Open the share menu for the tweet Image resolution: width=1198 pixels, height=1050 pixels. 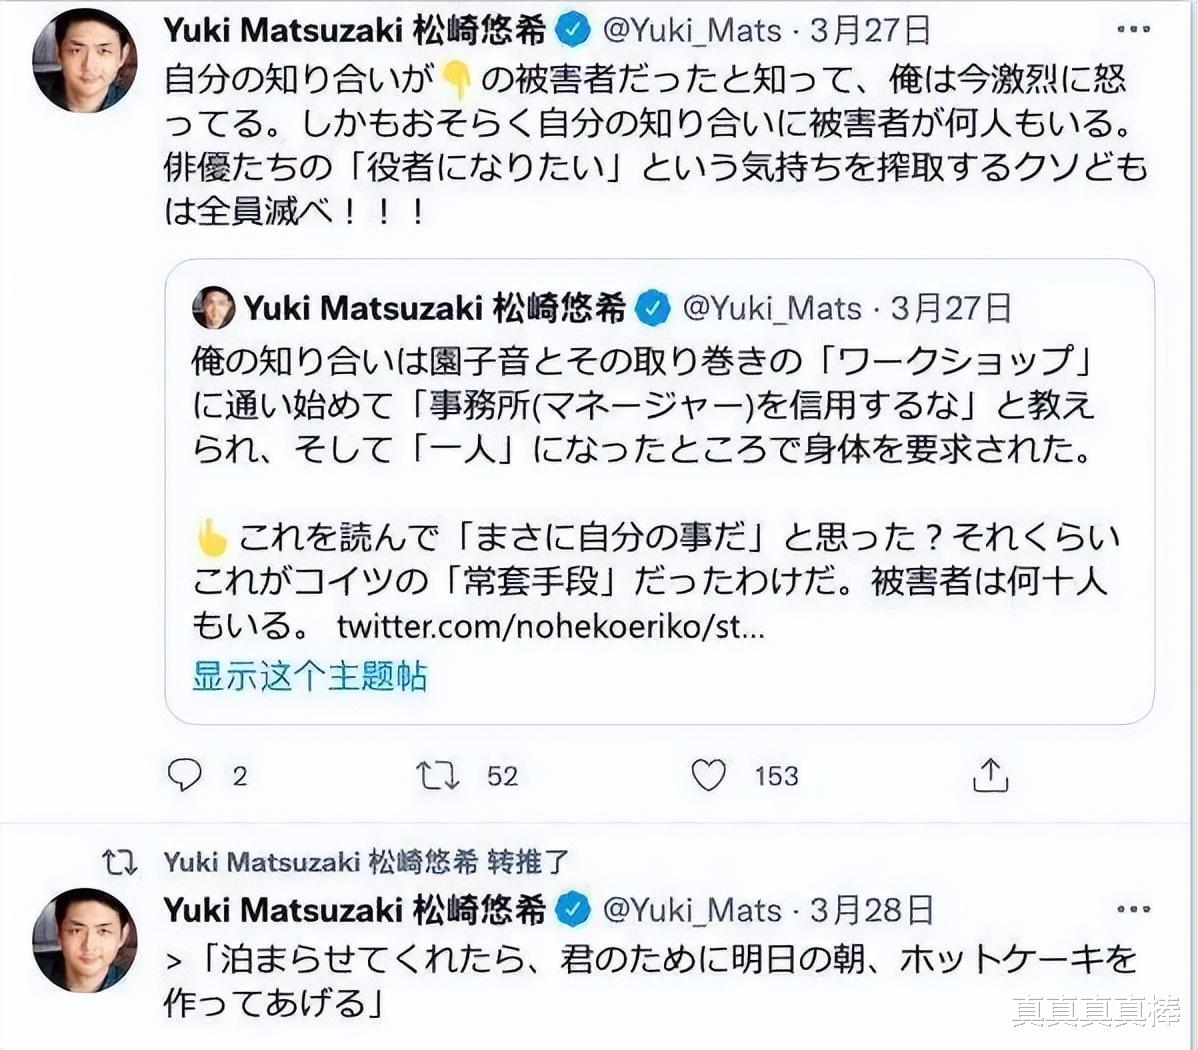(990, 775)
